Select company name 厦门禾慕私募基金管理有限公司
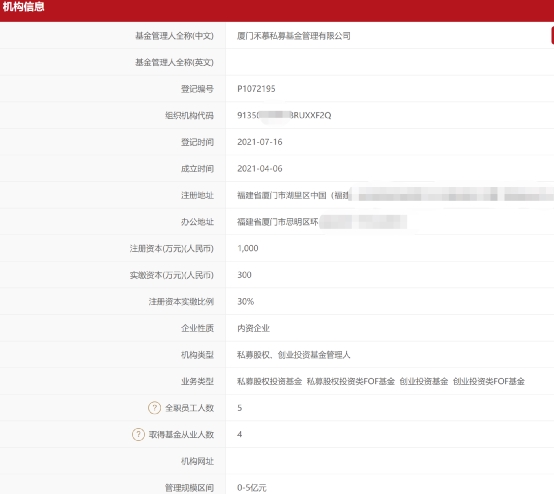This screenshot has width=554, height=494. coord(294,36)
